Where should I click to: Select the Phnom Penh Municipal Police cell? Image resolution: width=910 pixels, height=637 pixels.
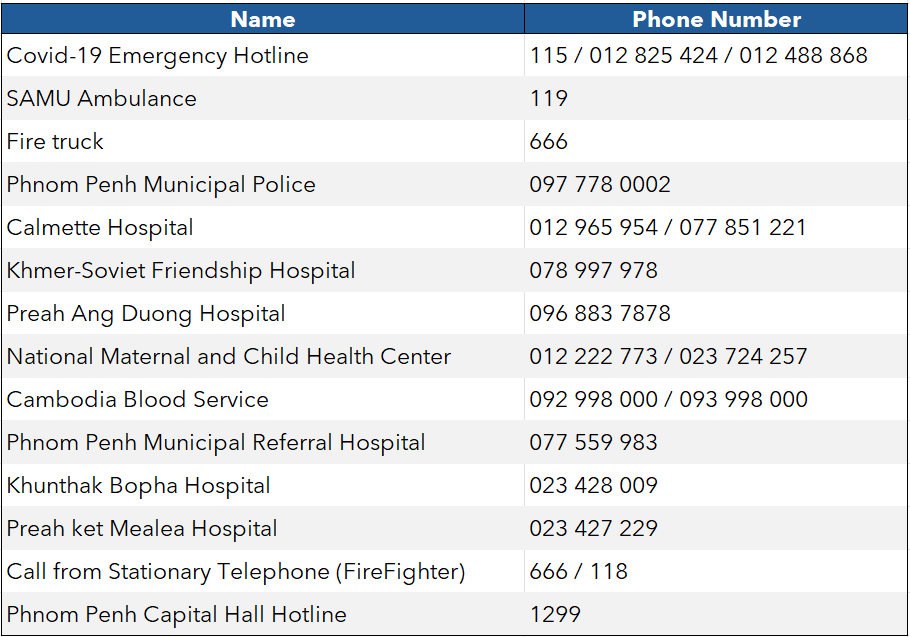click(161, 185)
